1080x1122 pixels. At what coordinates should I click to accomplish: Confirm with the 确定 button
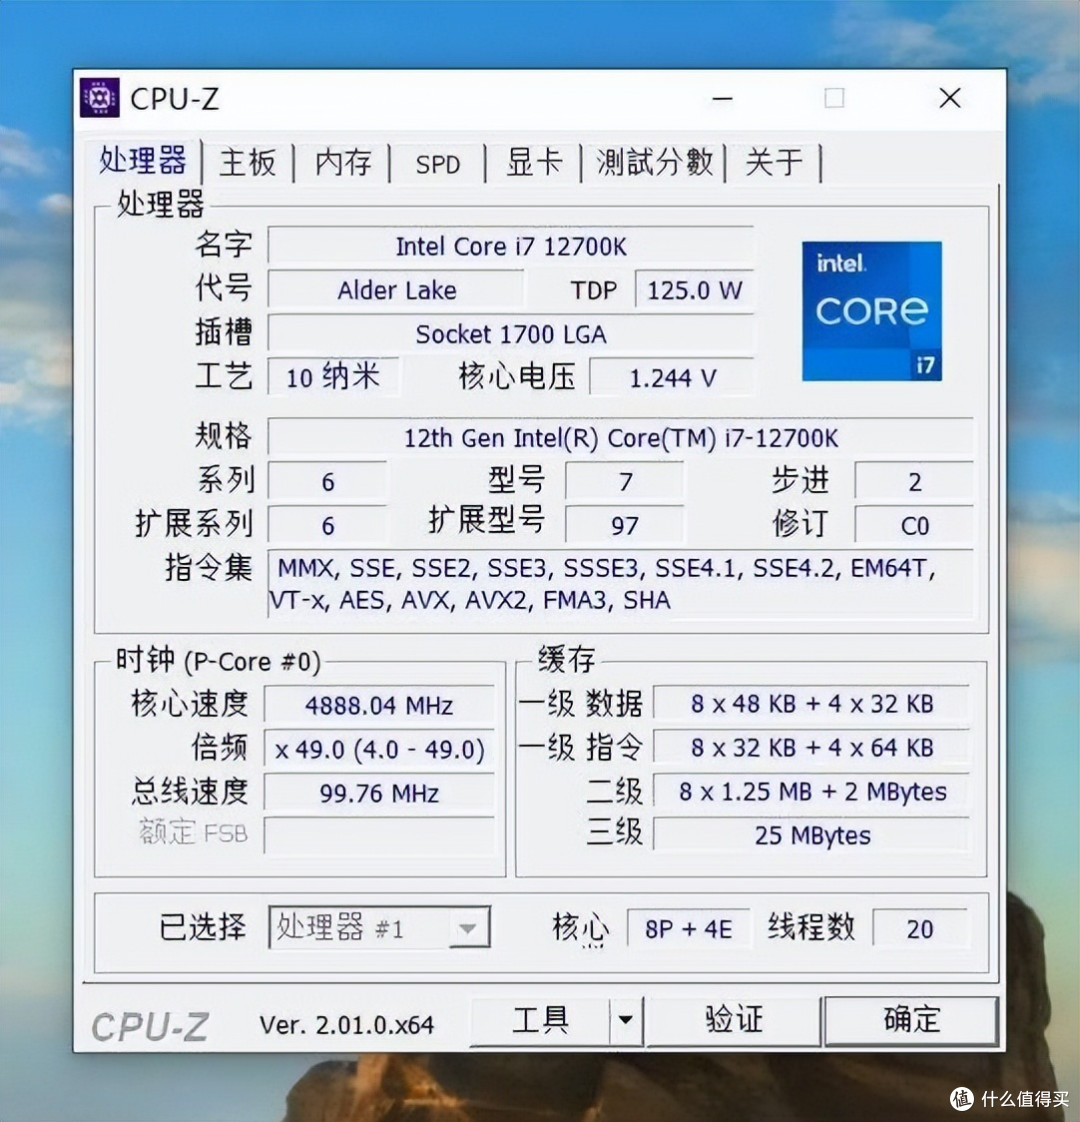pyautogui.click(x=911, y=1020)
